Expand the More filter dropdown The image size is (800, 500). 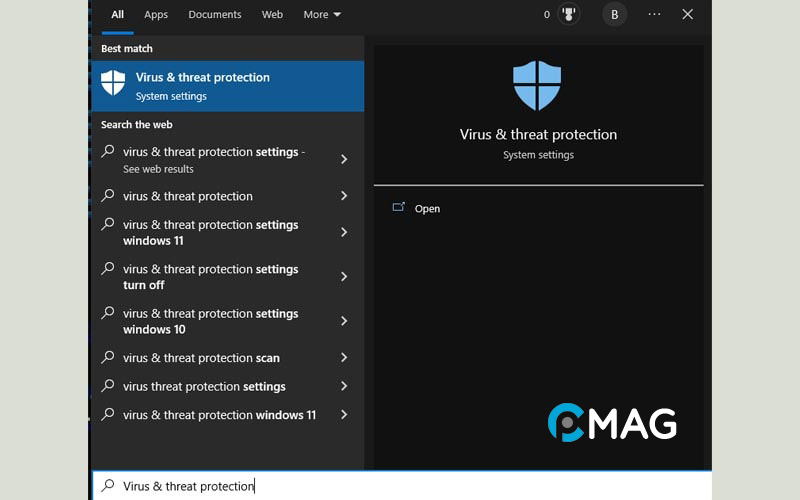point(322,15)
